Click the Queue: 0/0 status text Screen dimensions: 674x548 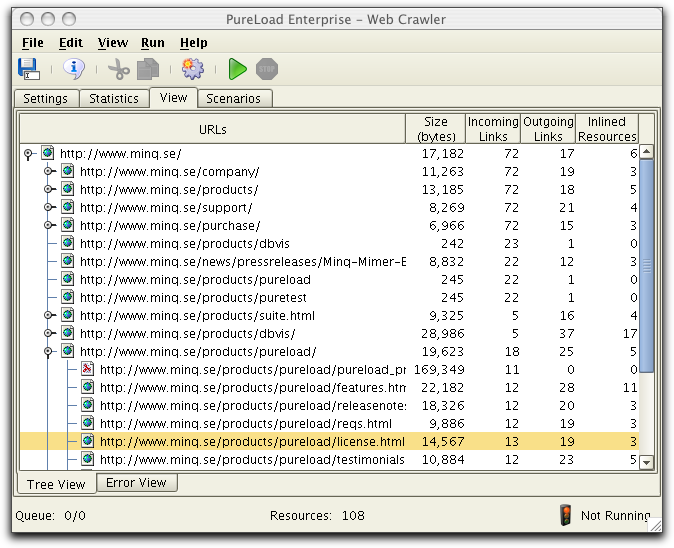pyautogui.click(x=50, y=515)
